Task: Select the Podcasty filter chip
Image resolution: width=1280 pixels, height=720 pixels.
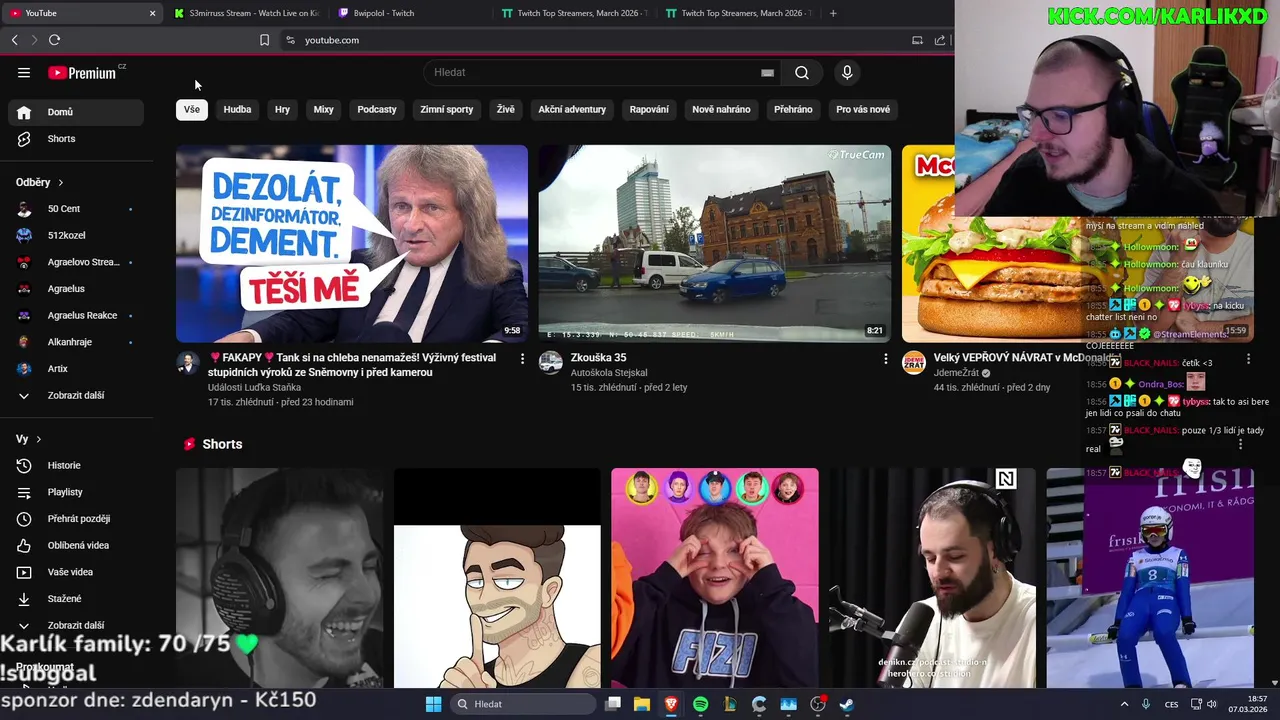Action: pos(377,110)
